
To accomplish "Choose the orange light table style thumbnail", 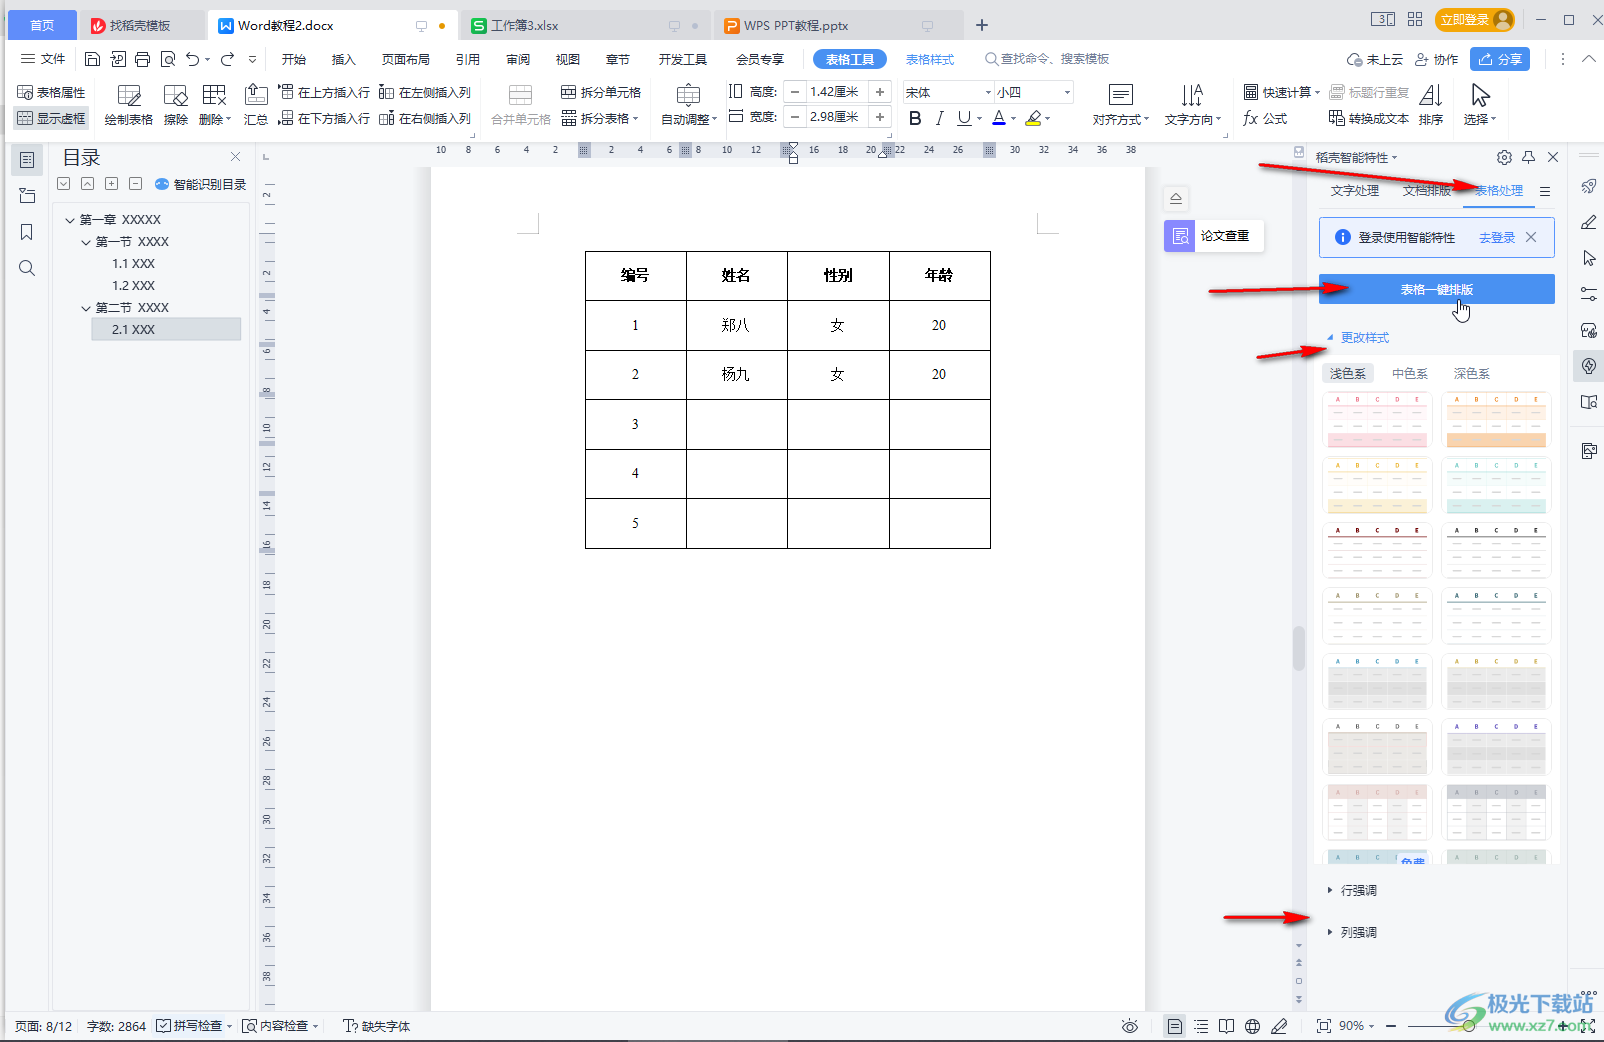I will click(1496, 420).
